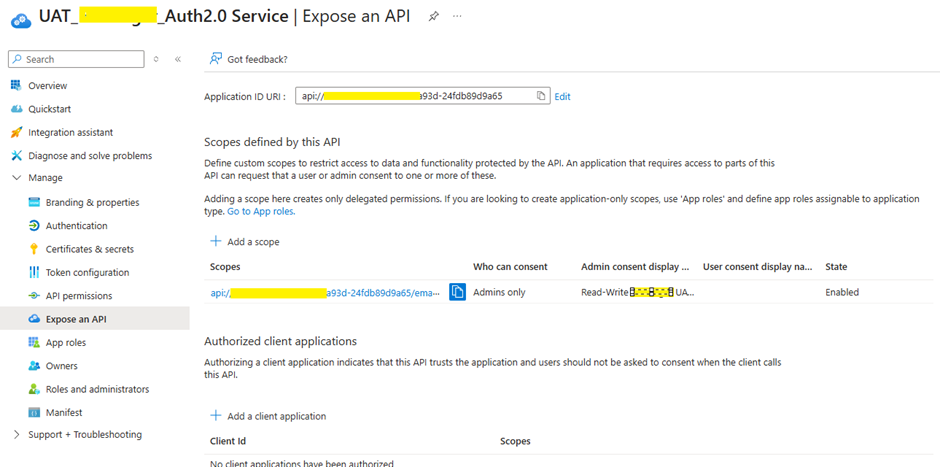This screenshot has width=940, height=467.
Task: Click the Application ID URI text box
Action: coord(423,96)
